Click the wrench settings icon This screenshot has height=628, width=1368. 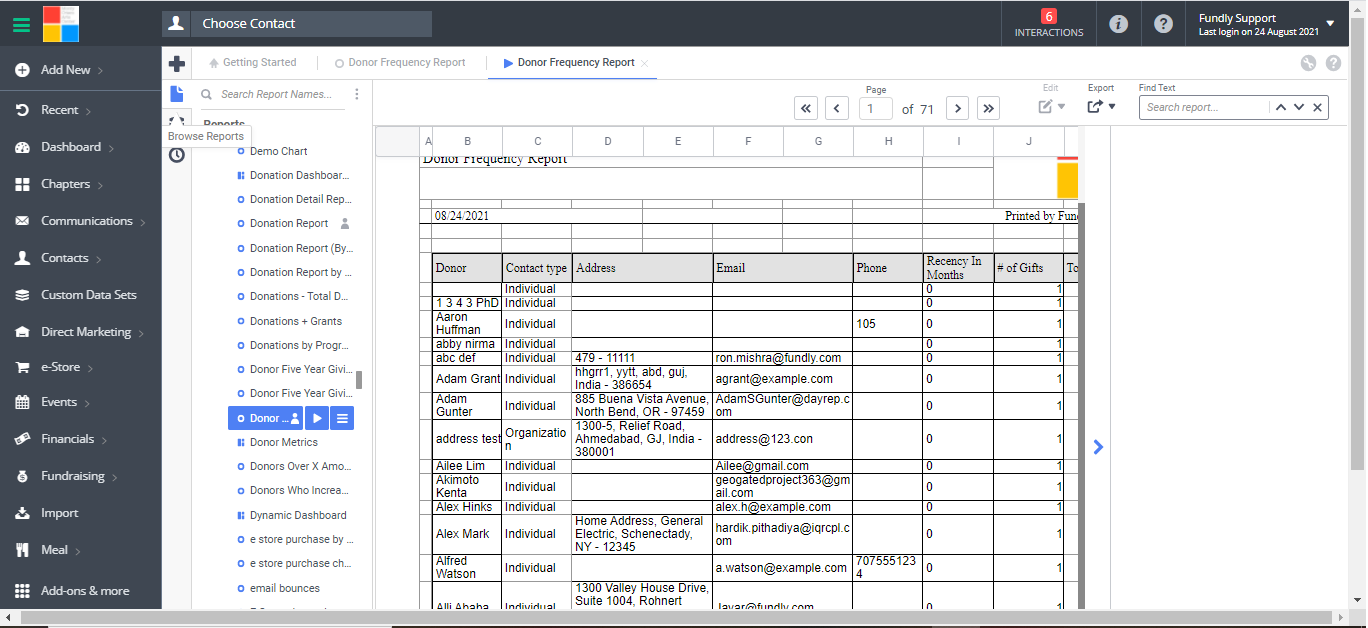[x=1308, y=63]
